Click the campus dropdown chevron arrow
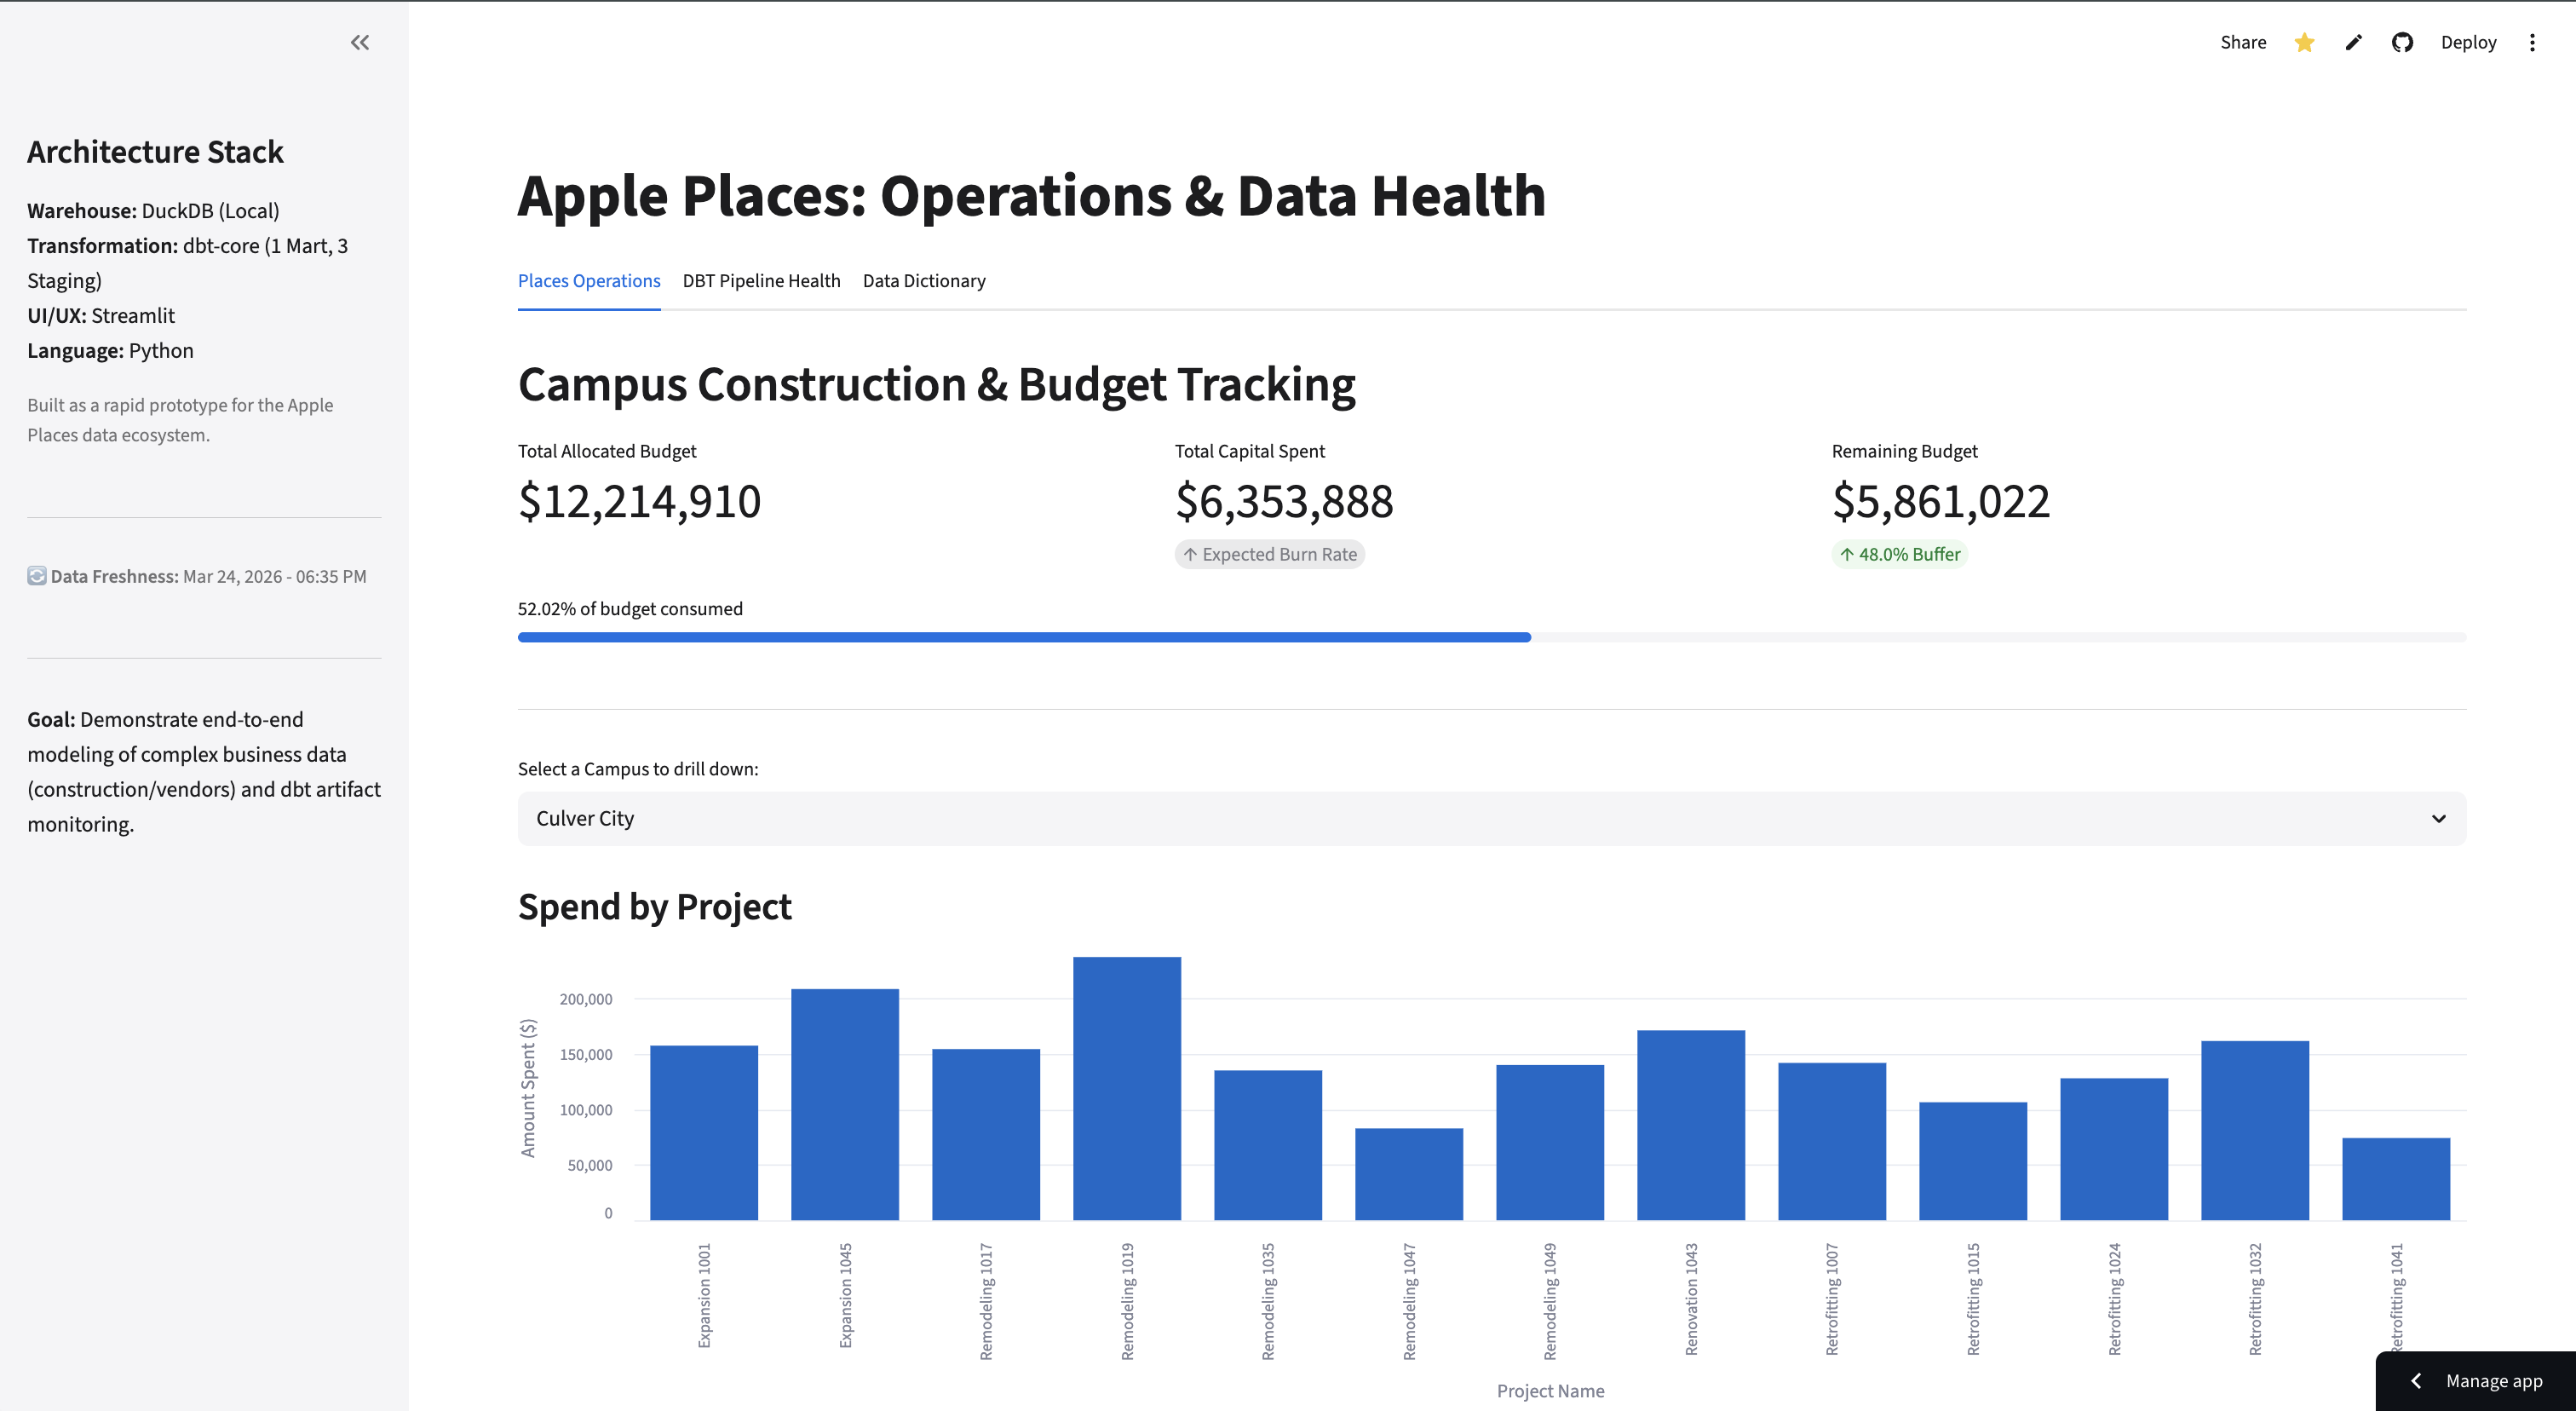Image resolution: width=2576 pixels, height=1411 pixels. [x=2438, y=818]
